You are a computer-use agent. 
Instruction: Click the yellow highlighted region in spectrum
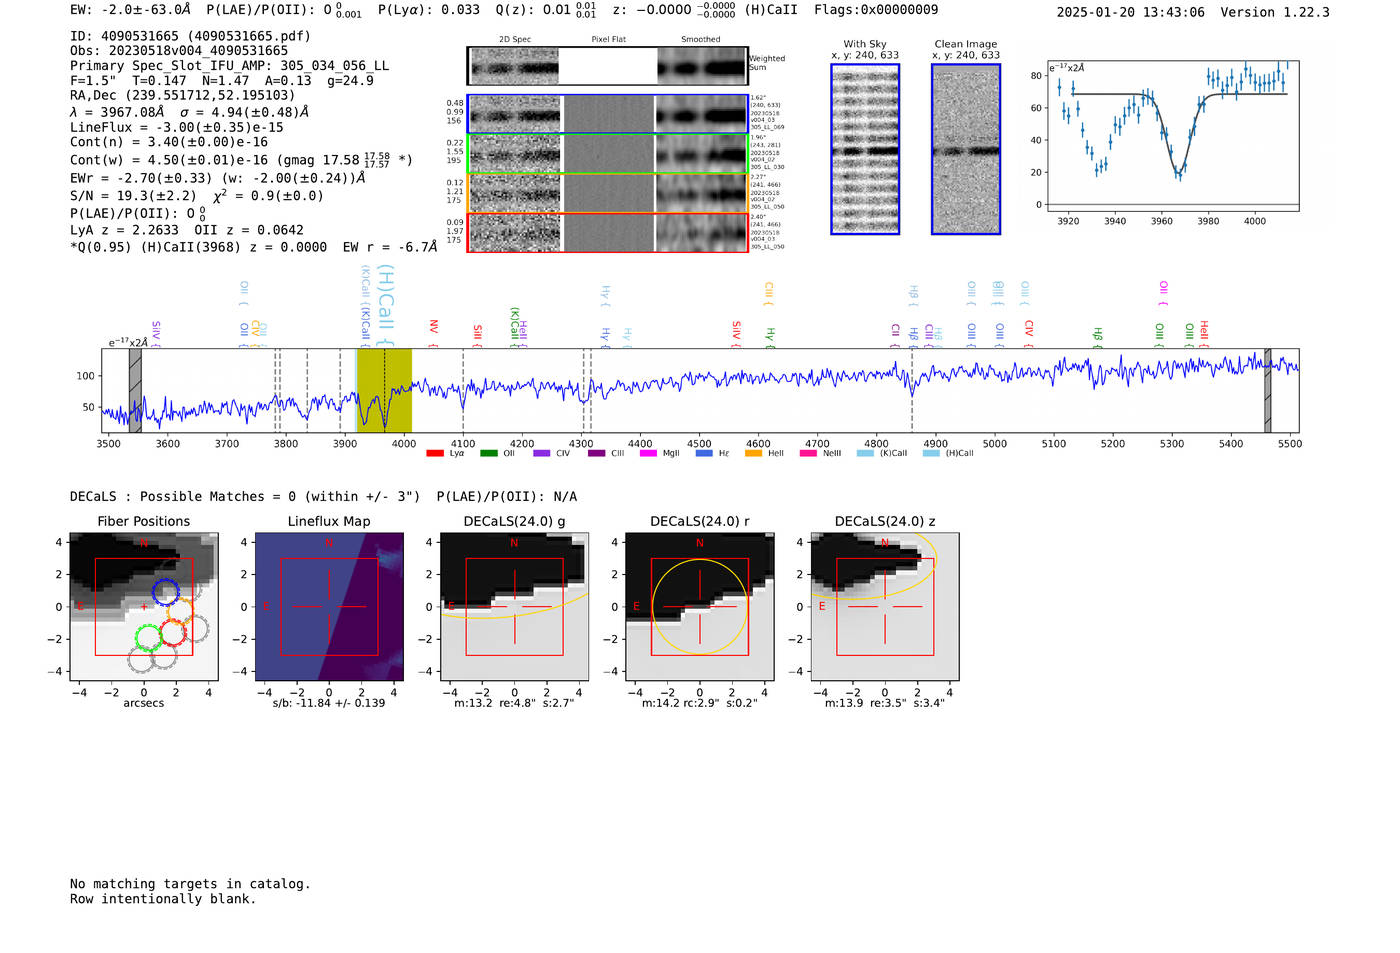point(384,390)
